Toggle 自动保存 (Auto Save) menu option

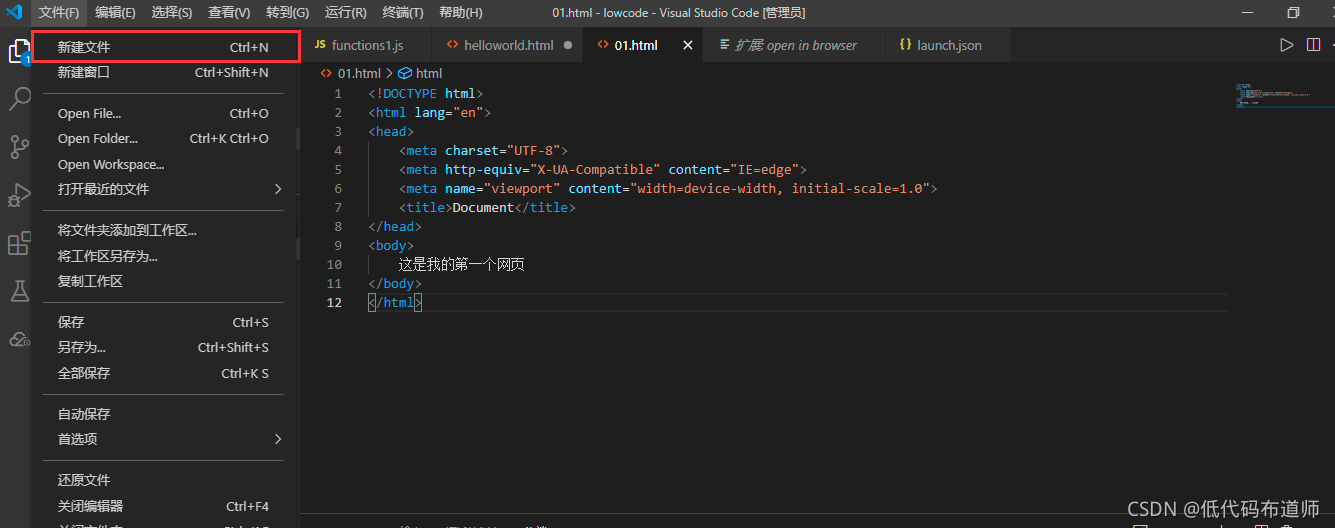click(x=84, y=414)
